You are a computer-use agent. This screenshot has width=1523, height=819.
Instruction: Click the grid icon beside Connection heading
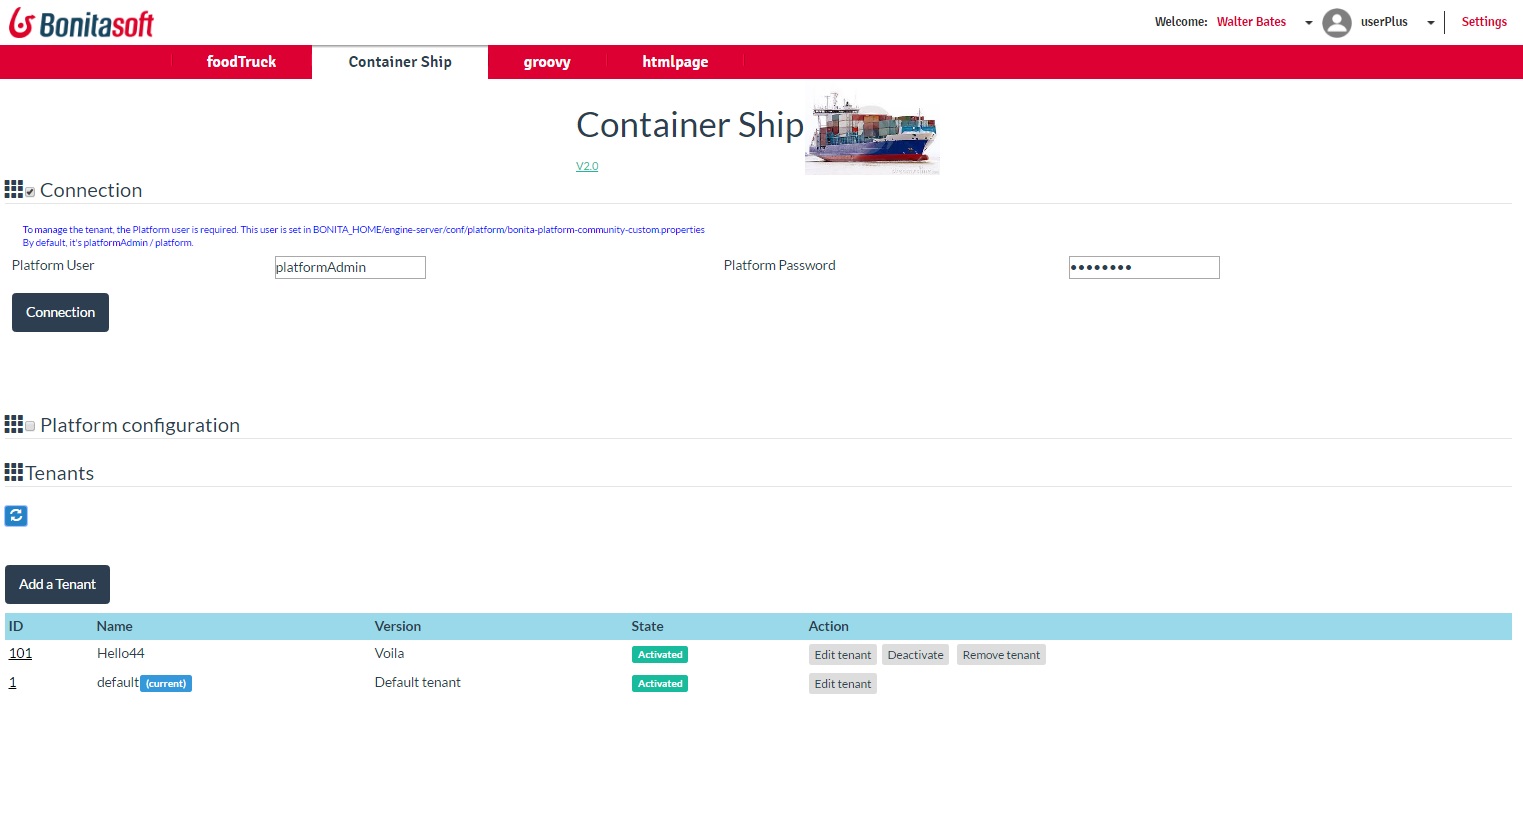[x=14, y=189]
